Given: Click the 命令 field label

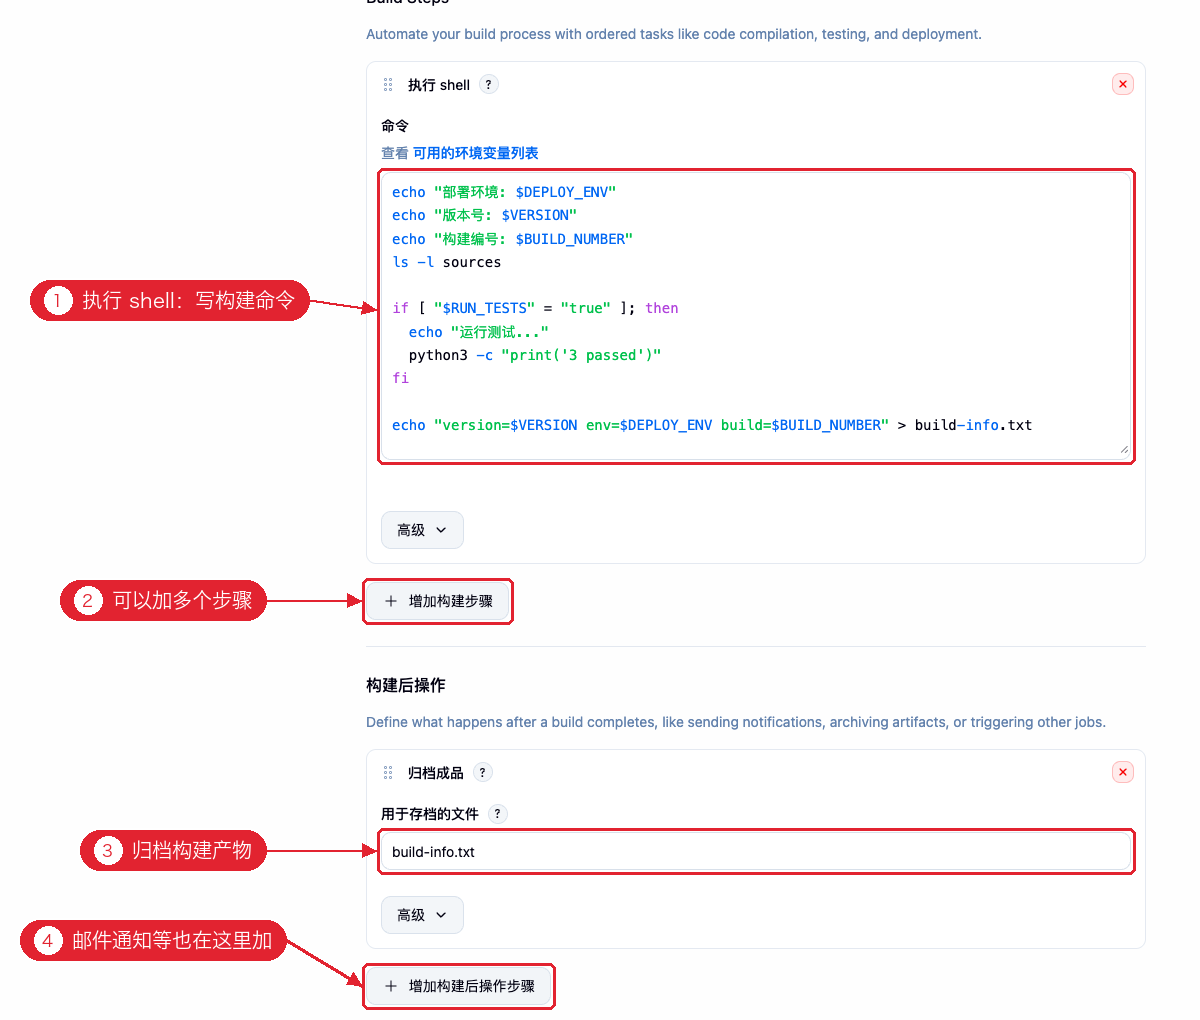Looking at the screenshot, I should [395, 126].
